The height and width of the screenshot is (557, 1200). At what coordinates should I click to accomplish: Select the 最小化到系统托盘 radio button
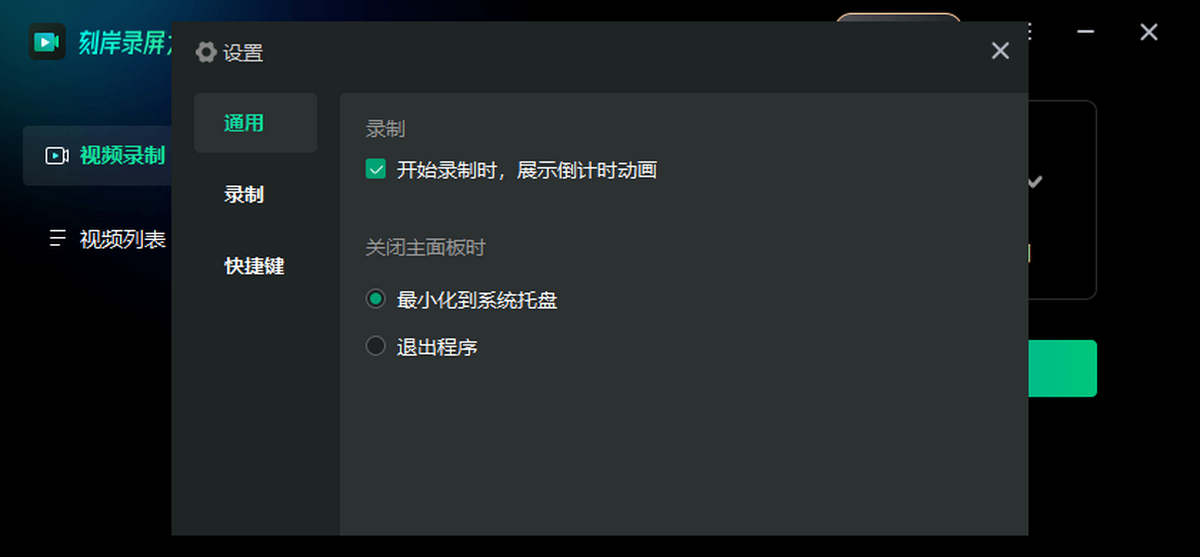coord(376,299)
